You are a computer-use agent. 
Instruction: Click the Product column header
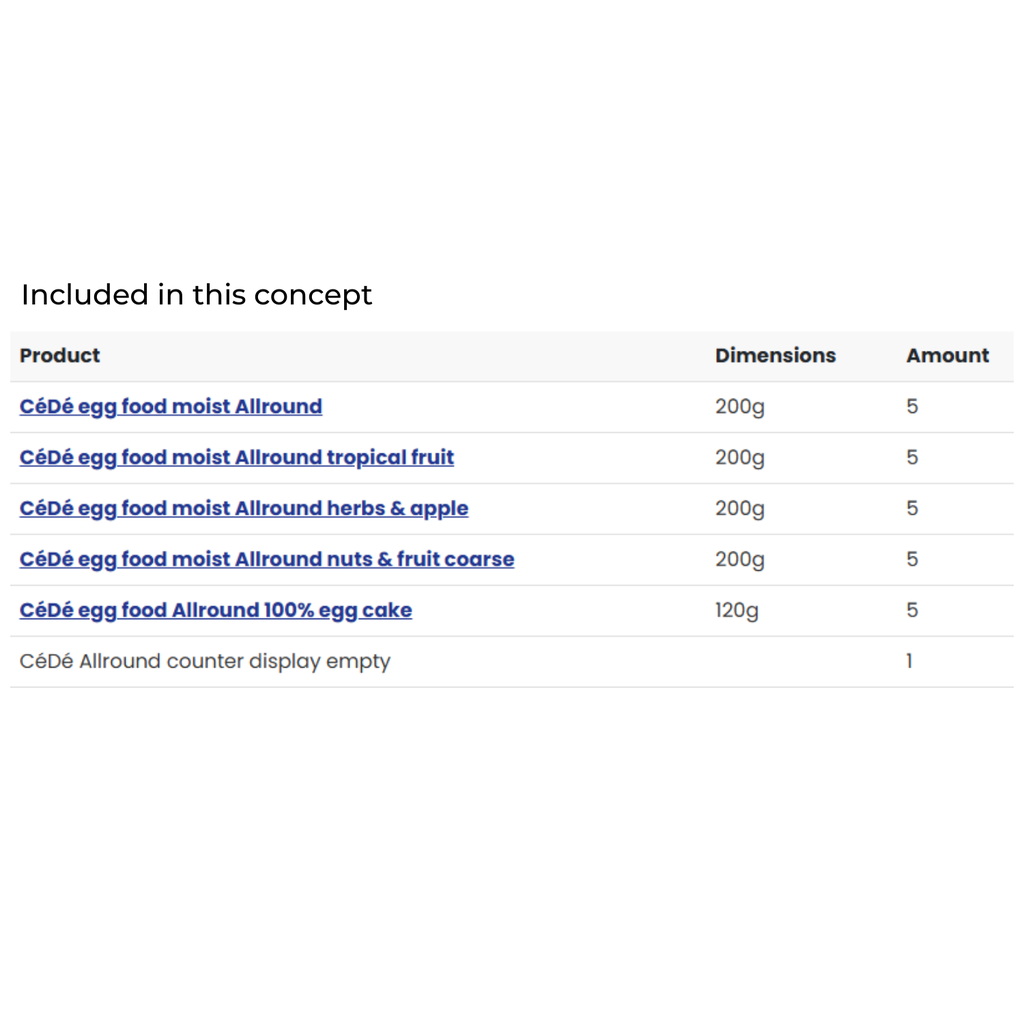[x=60, y=356]
